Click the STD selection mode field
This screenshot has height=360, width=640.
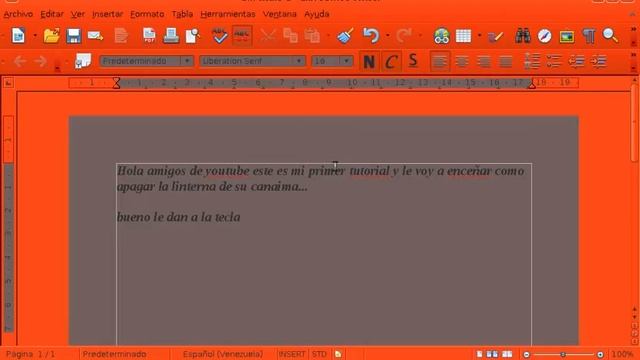tap(319, 354)
